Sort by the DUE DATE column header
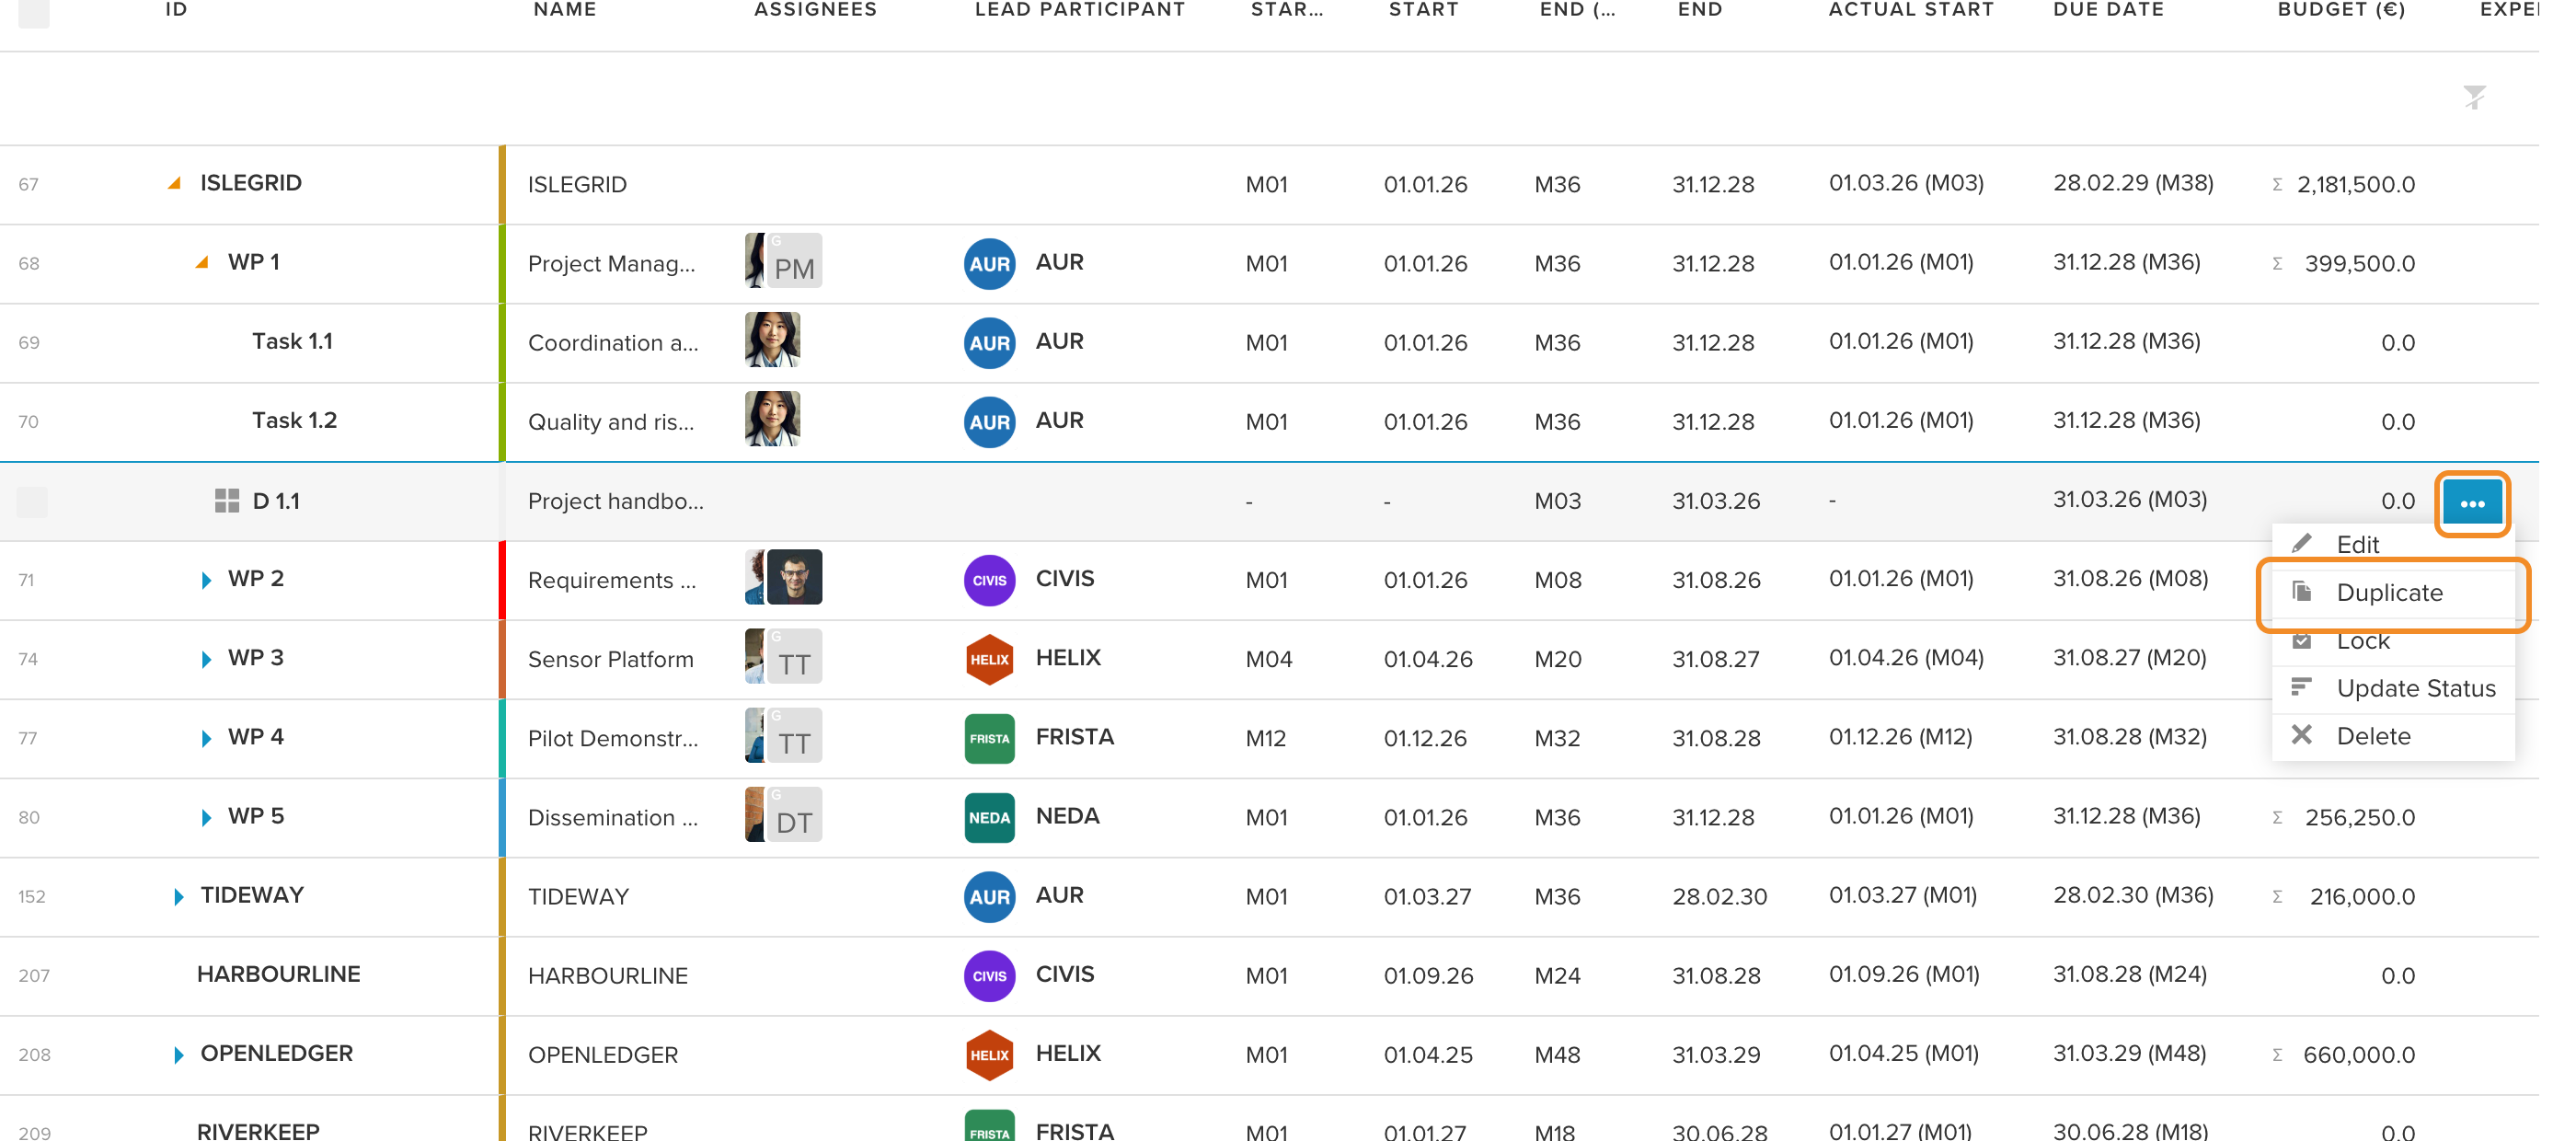This screenshot has width=2576, height=1141. [2108, 10]
